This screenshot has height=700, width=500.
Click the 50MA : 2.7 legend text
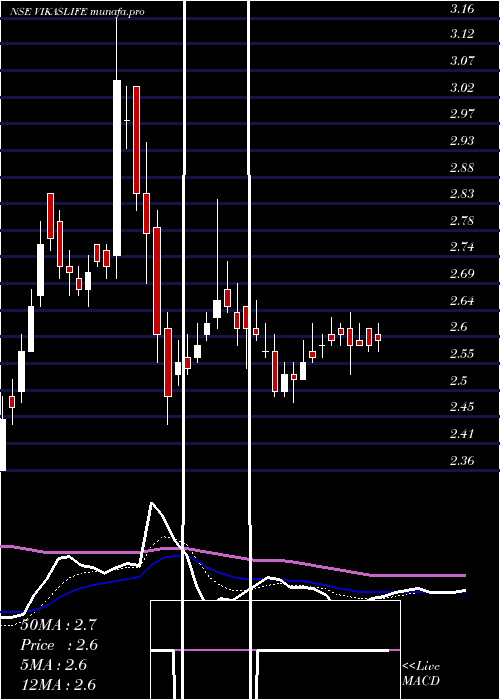[58, 625]
